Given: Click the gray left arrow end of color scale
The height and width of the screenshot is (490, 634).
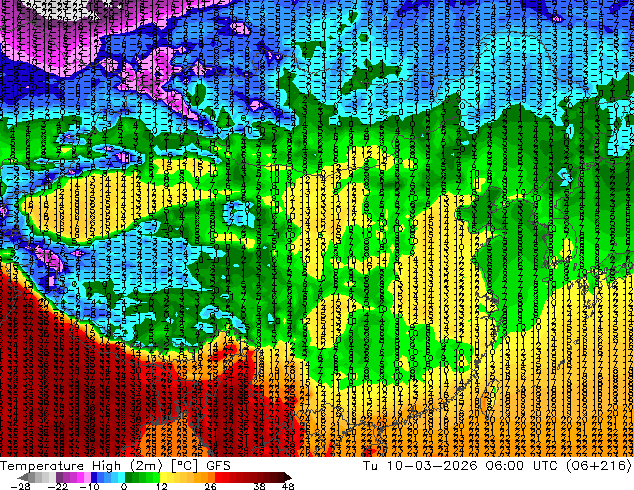Looking at the screenshot, I should click(x=22, y=477).
